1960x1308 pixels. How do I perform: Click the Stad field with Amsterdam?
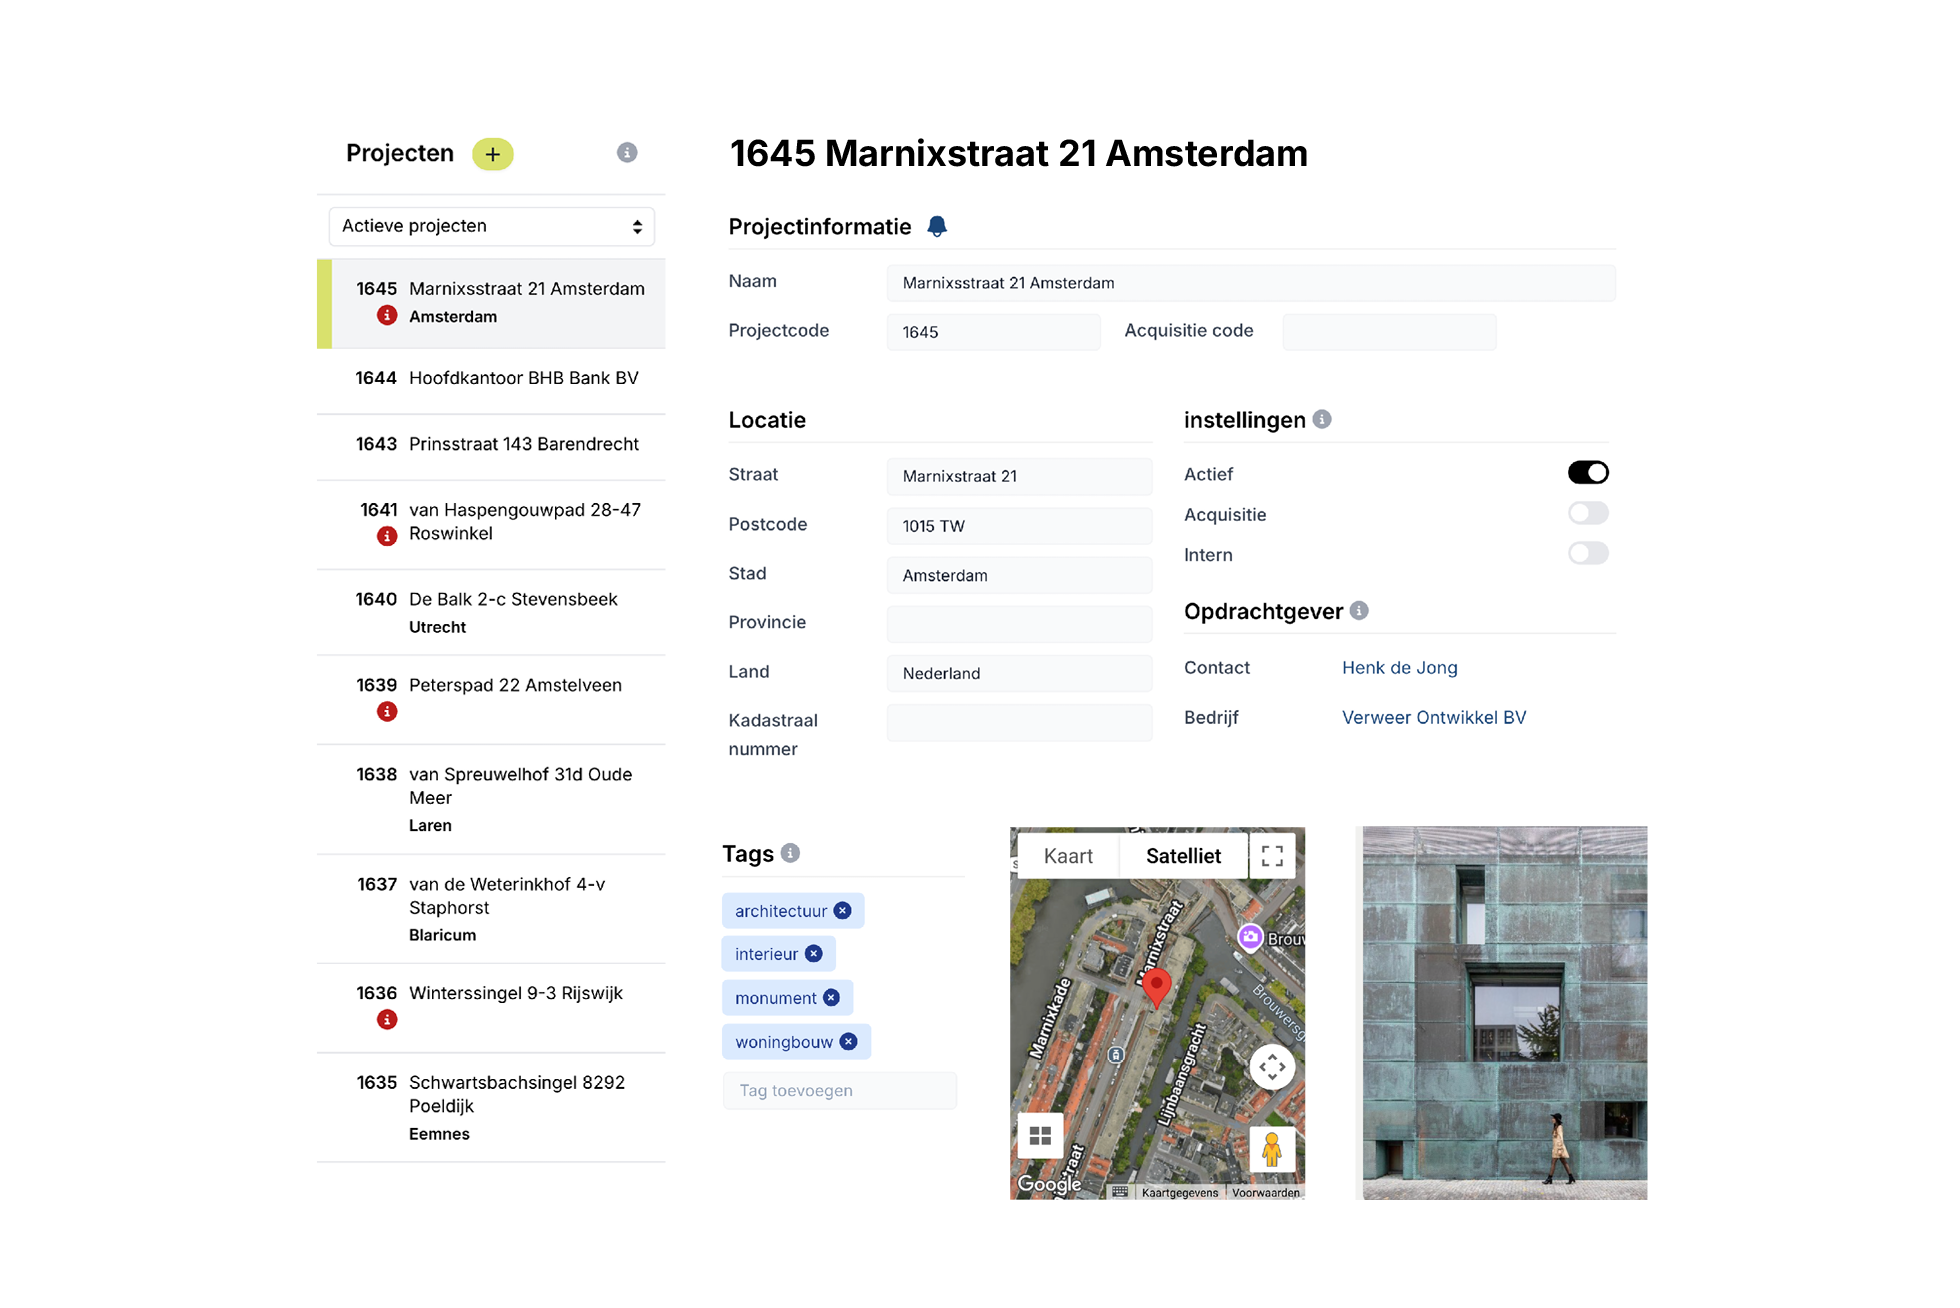pyautogui.click(x=1019, y=575)
